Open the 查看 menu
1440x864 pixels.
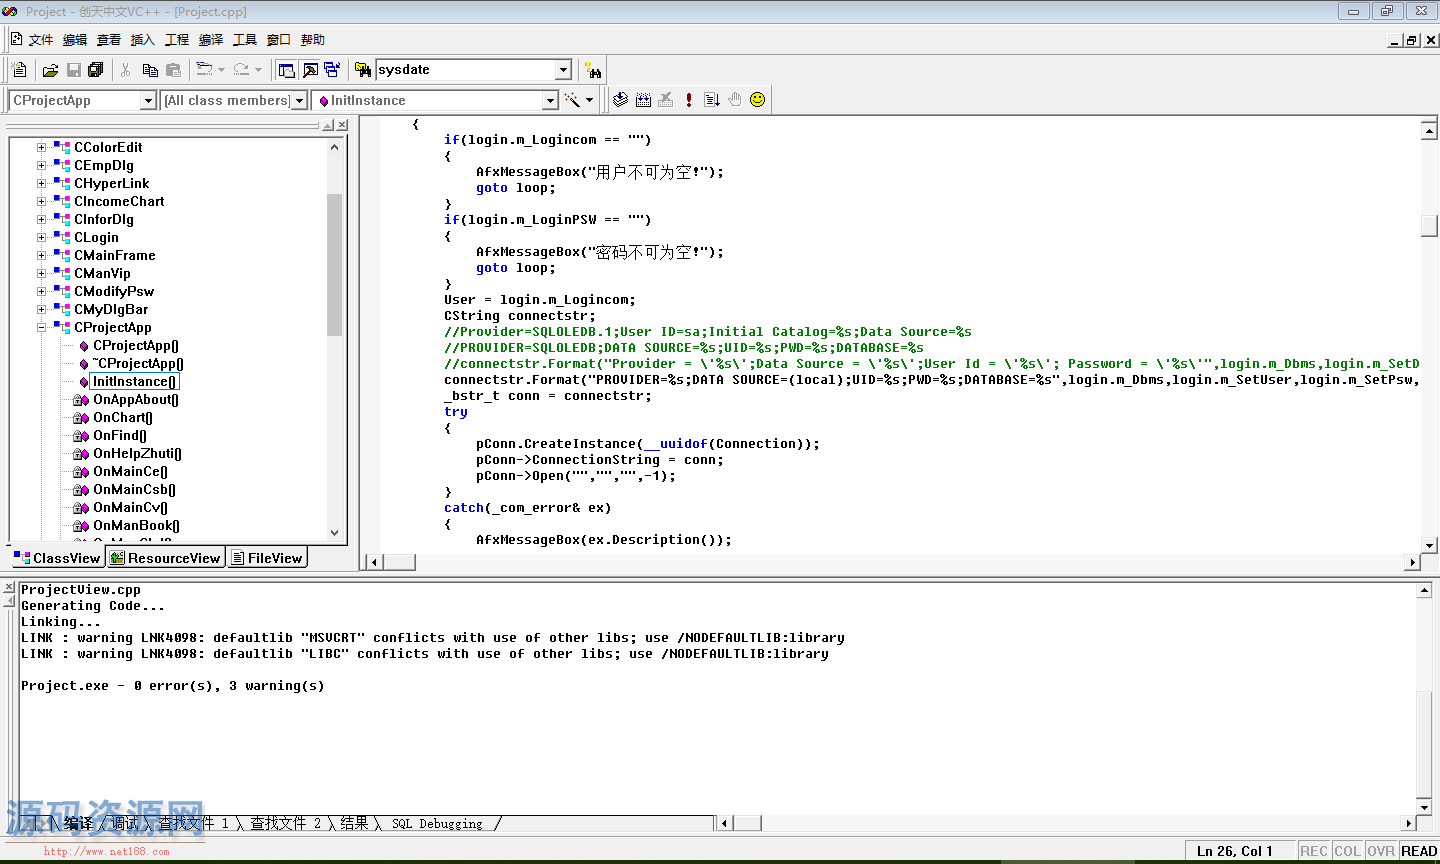tap(109, 40)
